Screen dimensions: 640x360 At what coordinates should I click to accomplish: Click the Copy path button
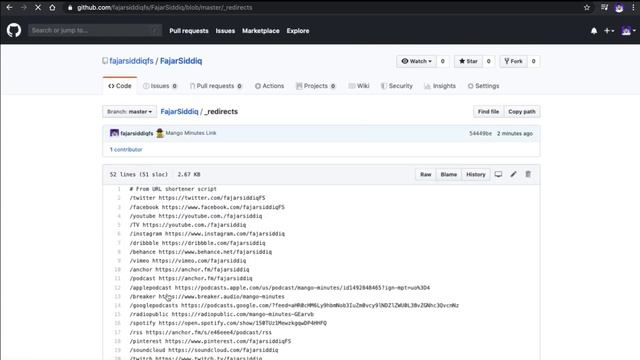(522, 111)
